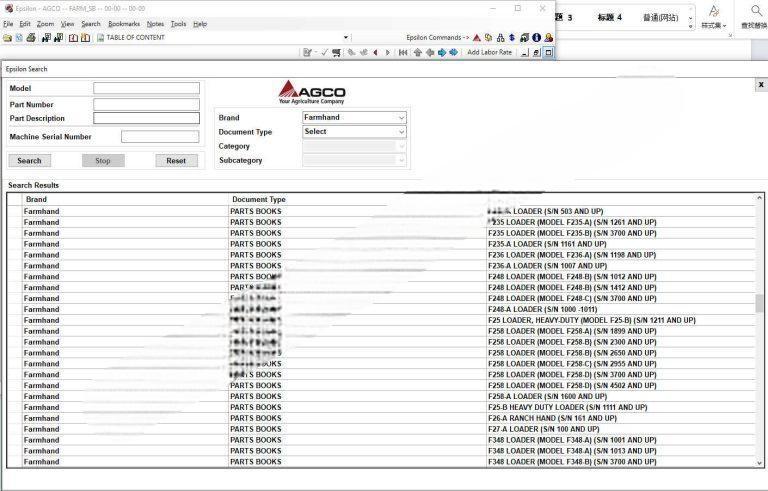This screenshot has height=491, width=768.
Task: Click the results scrollbar down arrow
Action: click(759, 463)
